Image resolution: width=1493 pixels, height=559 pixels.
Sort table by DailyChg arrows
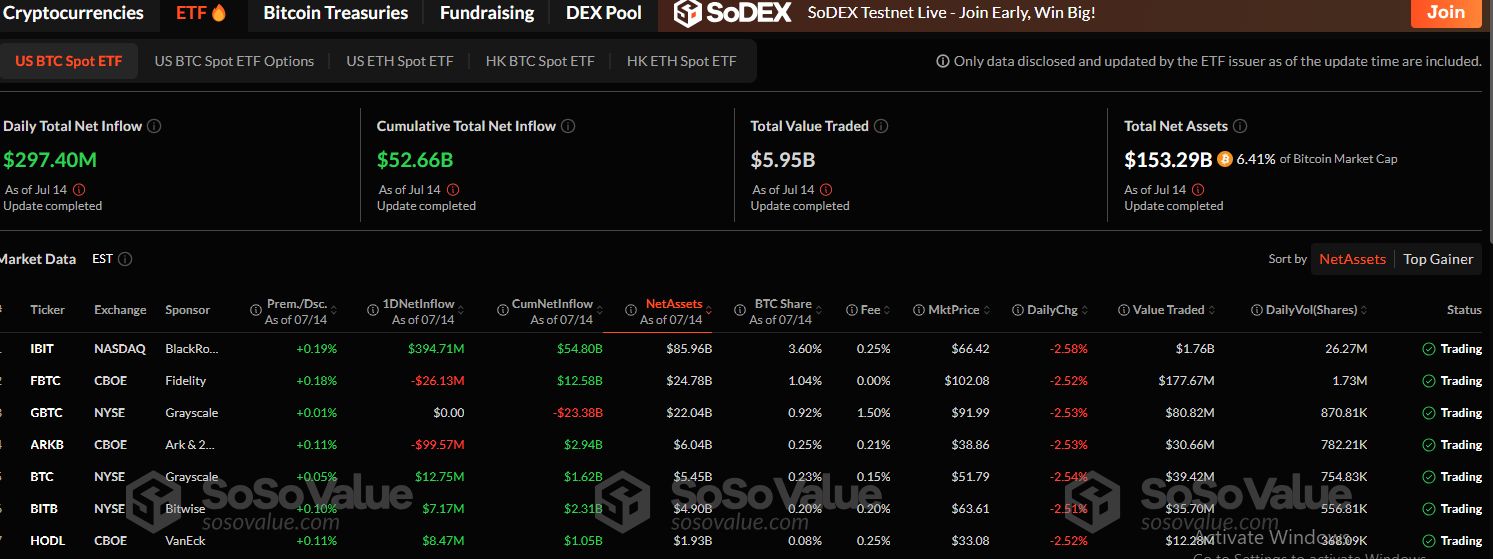1084,310
